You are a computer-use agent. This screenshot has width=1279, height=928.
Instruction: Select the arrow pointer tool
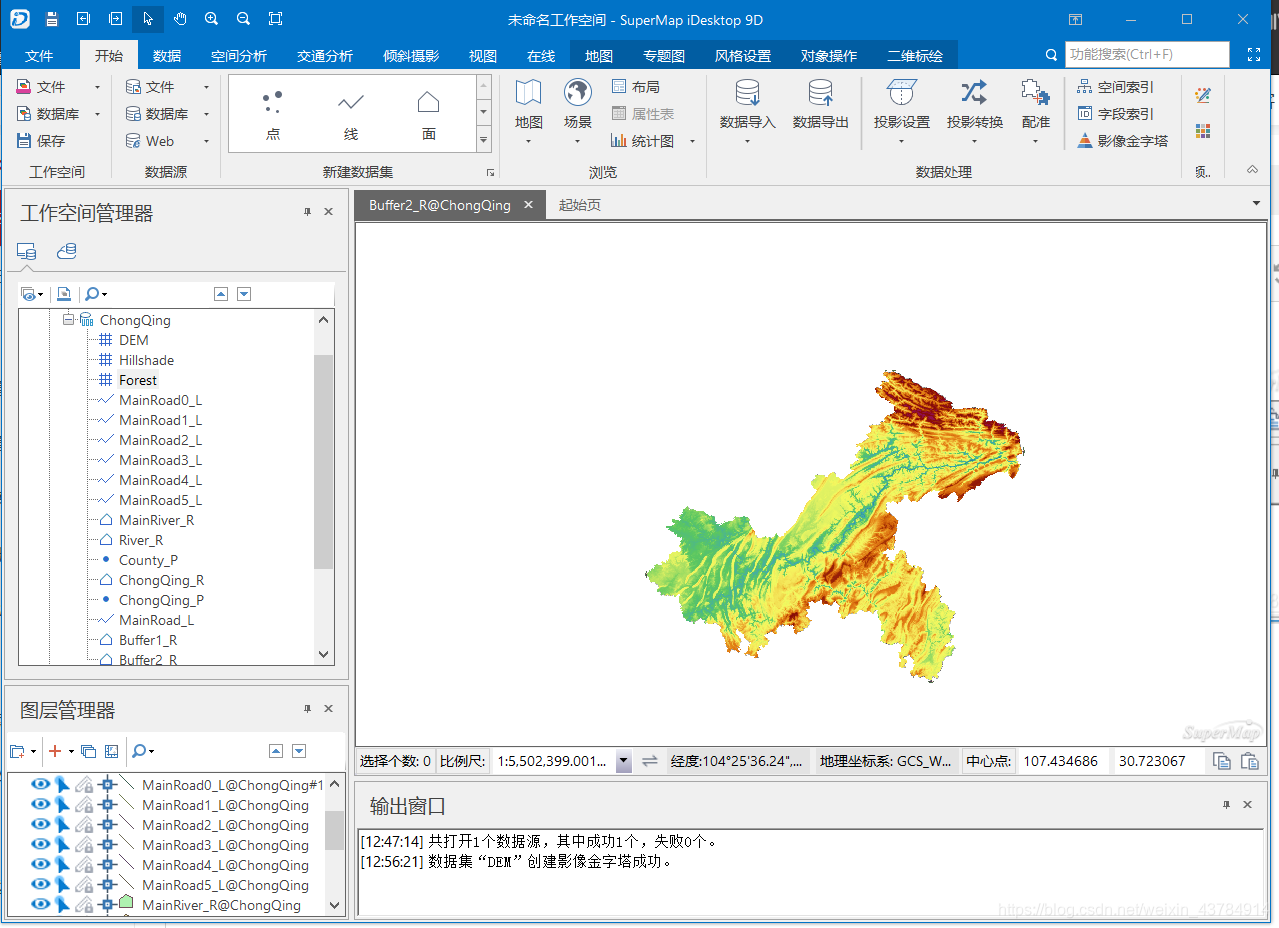click(148, 19)
